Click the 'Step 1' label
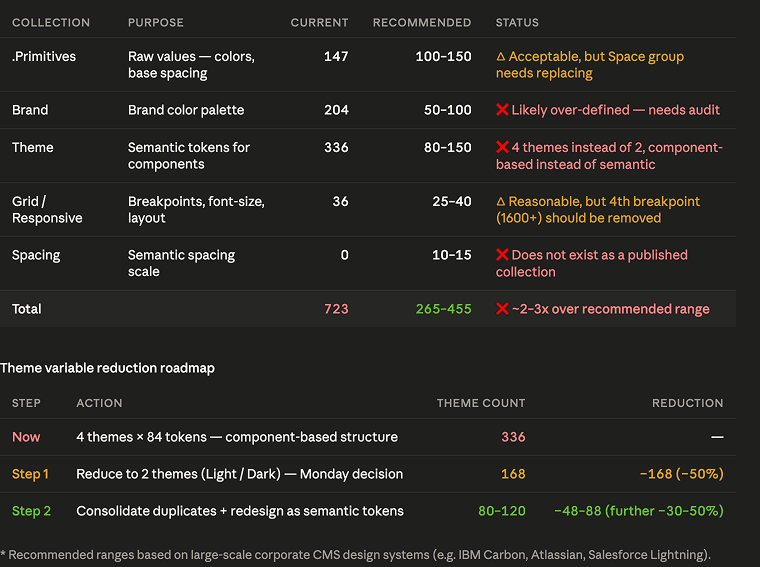Screen dimensions: 760x567 click(30, 474)
